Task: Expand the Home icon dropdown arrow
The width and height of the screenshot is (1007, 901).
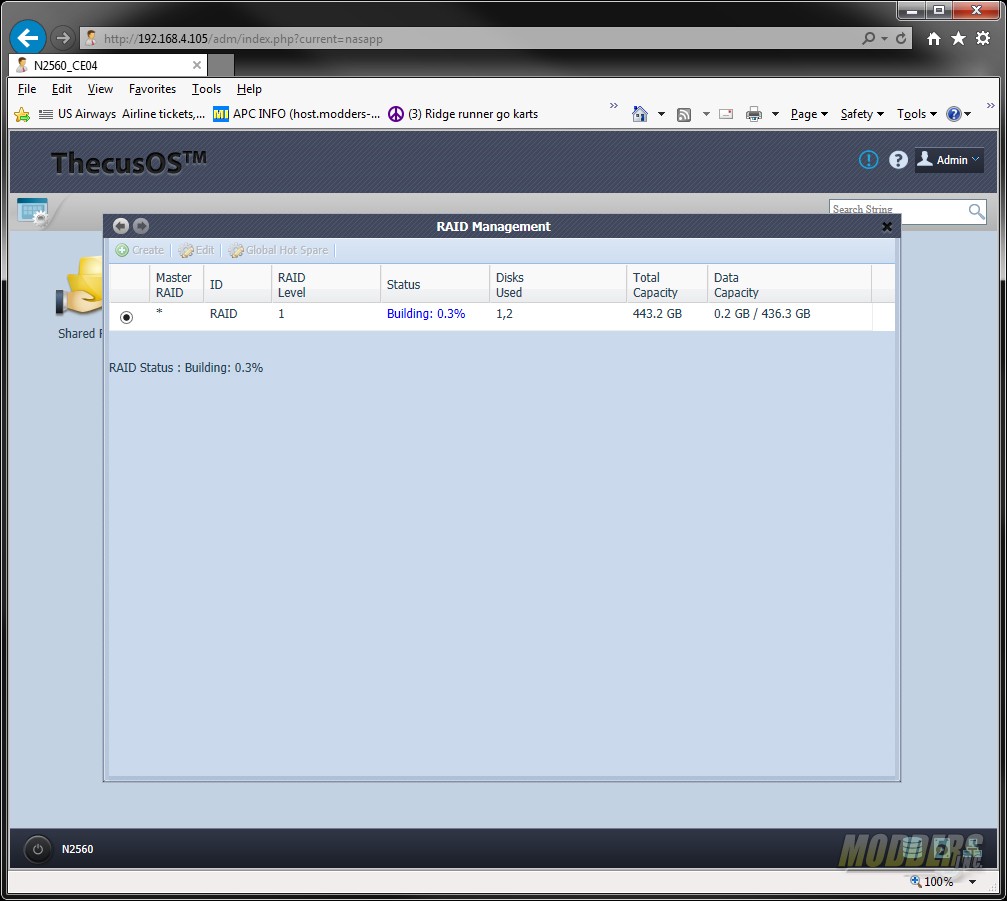Action: point(661,114)
